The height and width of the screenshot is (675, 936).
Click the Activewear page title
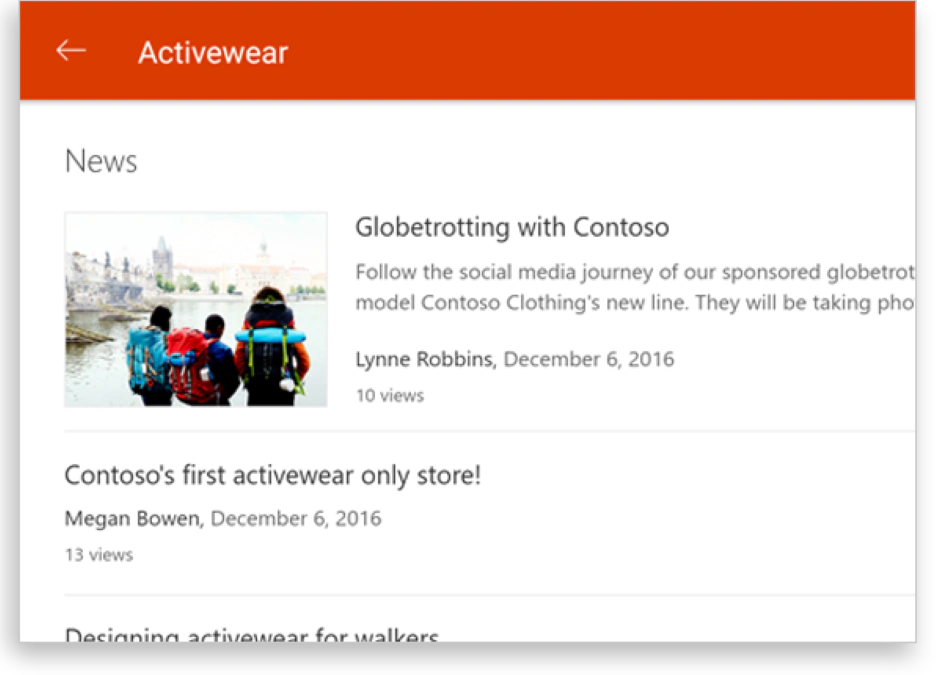click(x=212, y=52)
